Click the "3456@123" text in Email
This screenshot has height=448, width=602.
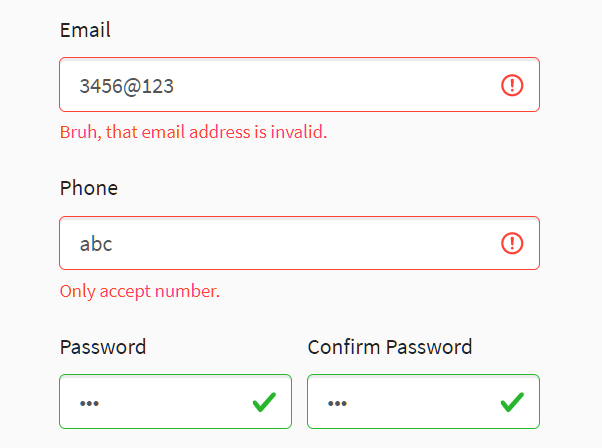127,86
